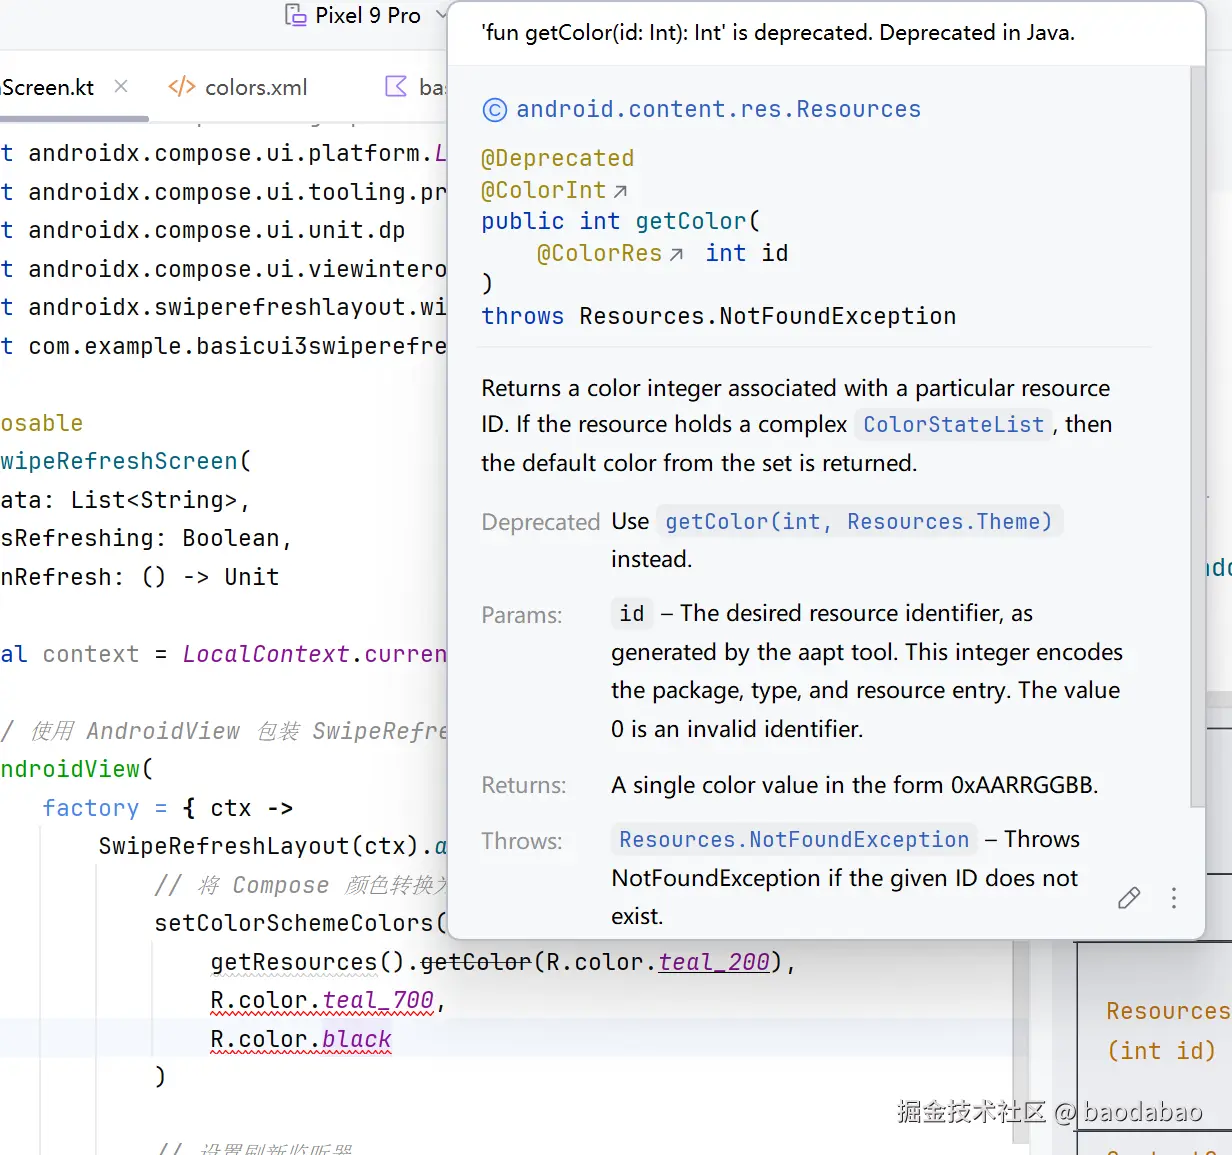This screenshot has height=1155, width=1232.
Task: Open getColor(int, Resources.Theme) replacement link
Action: pos(859,522)
